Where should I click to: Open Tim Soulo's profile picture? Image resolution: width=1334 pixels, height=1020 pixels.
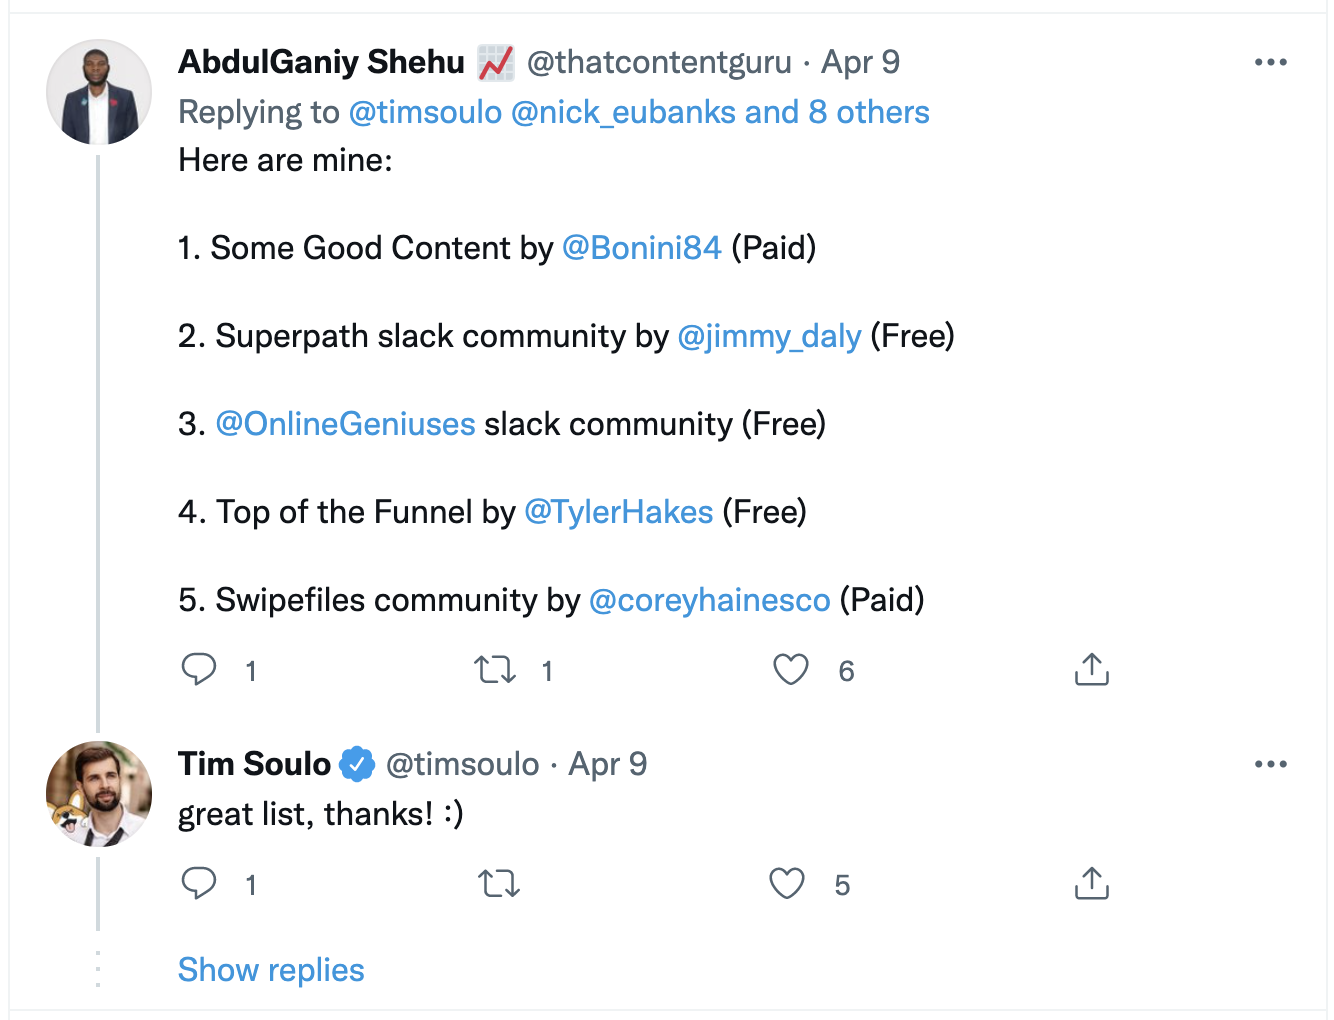[x=99, y=794]
